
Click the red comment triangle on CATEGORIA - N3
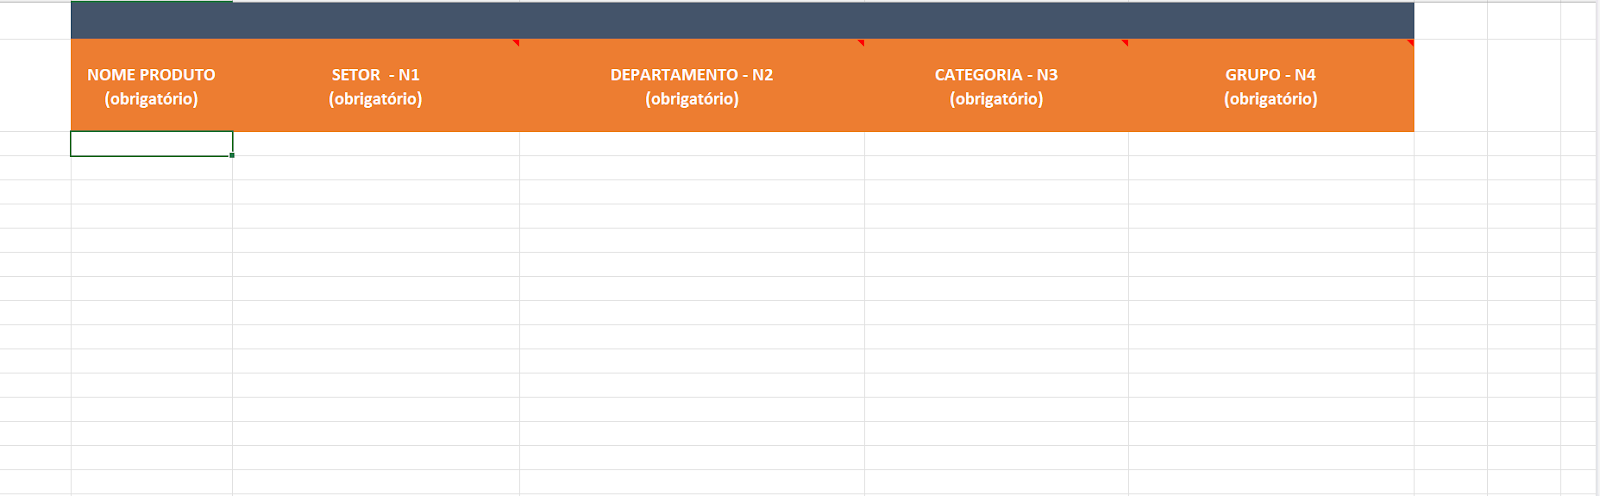pyautogui.click(x=1125, y=43)
